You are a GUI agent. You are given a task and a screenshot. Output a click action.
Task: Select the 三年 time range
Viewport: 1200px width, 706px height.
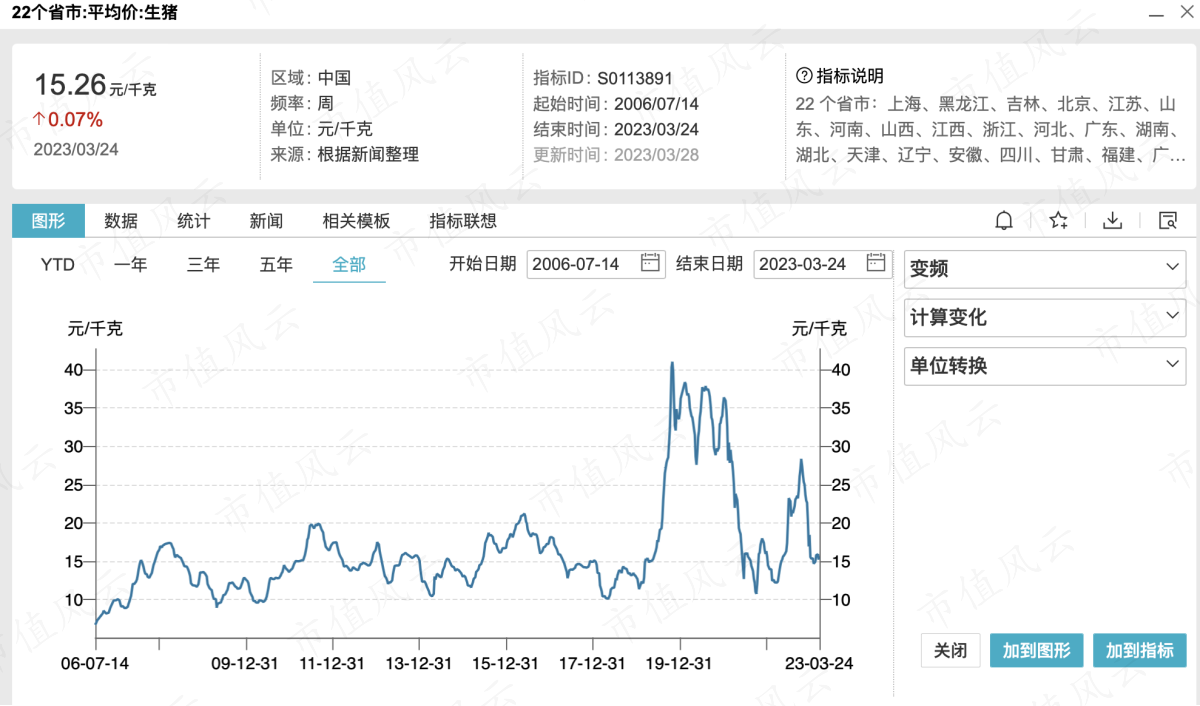(x=203, y=265)
